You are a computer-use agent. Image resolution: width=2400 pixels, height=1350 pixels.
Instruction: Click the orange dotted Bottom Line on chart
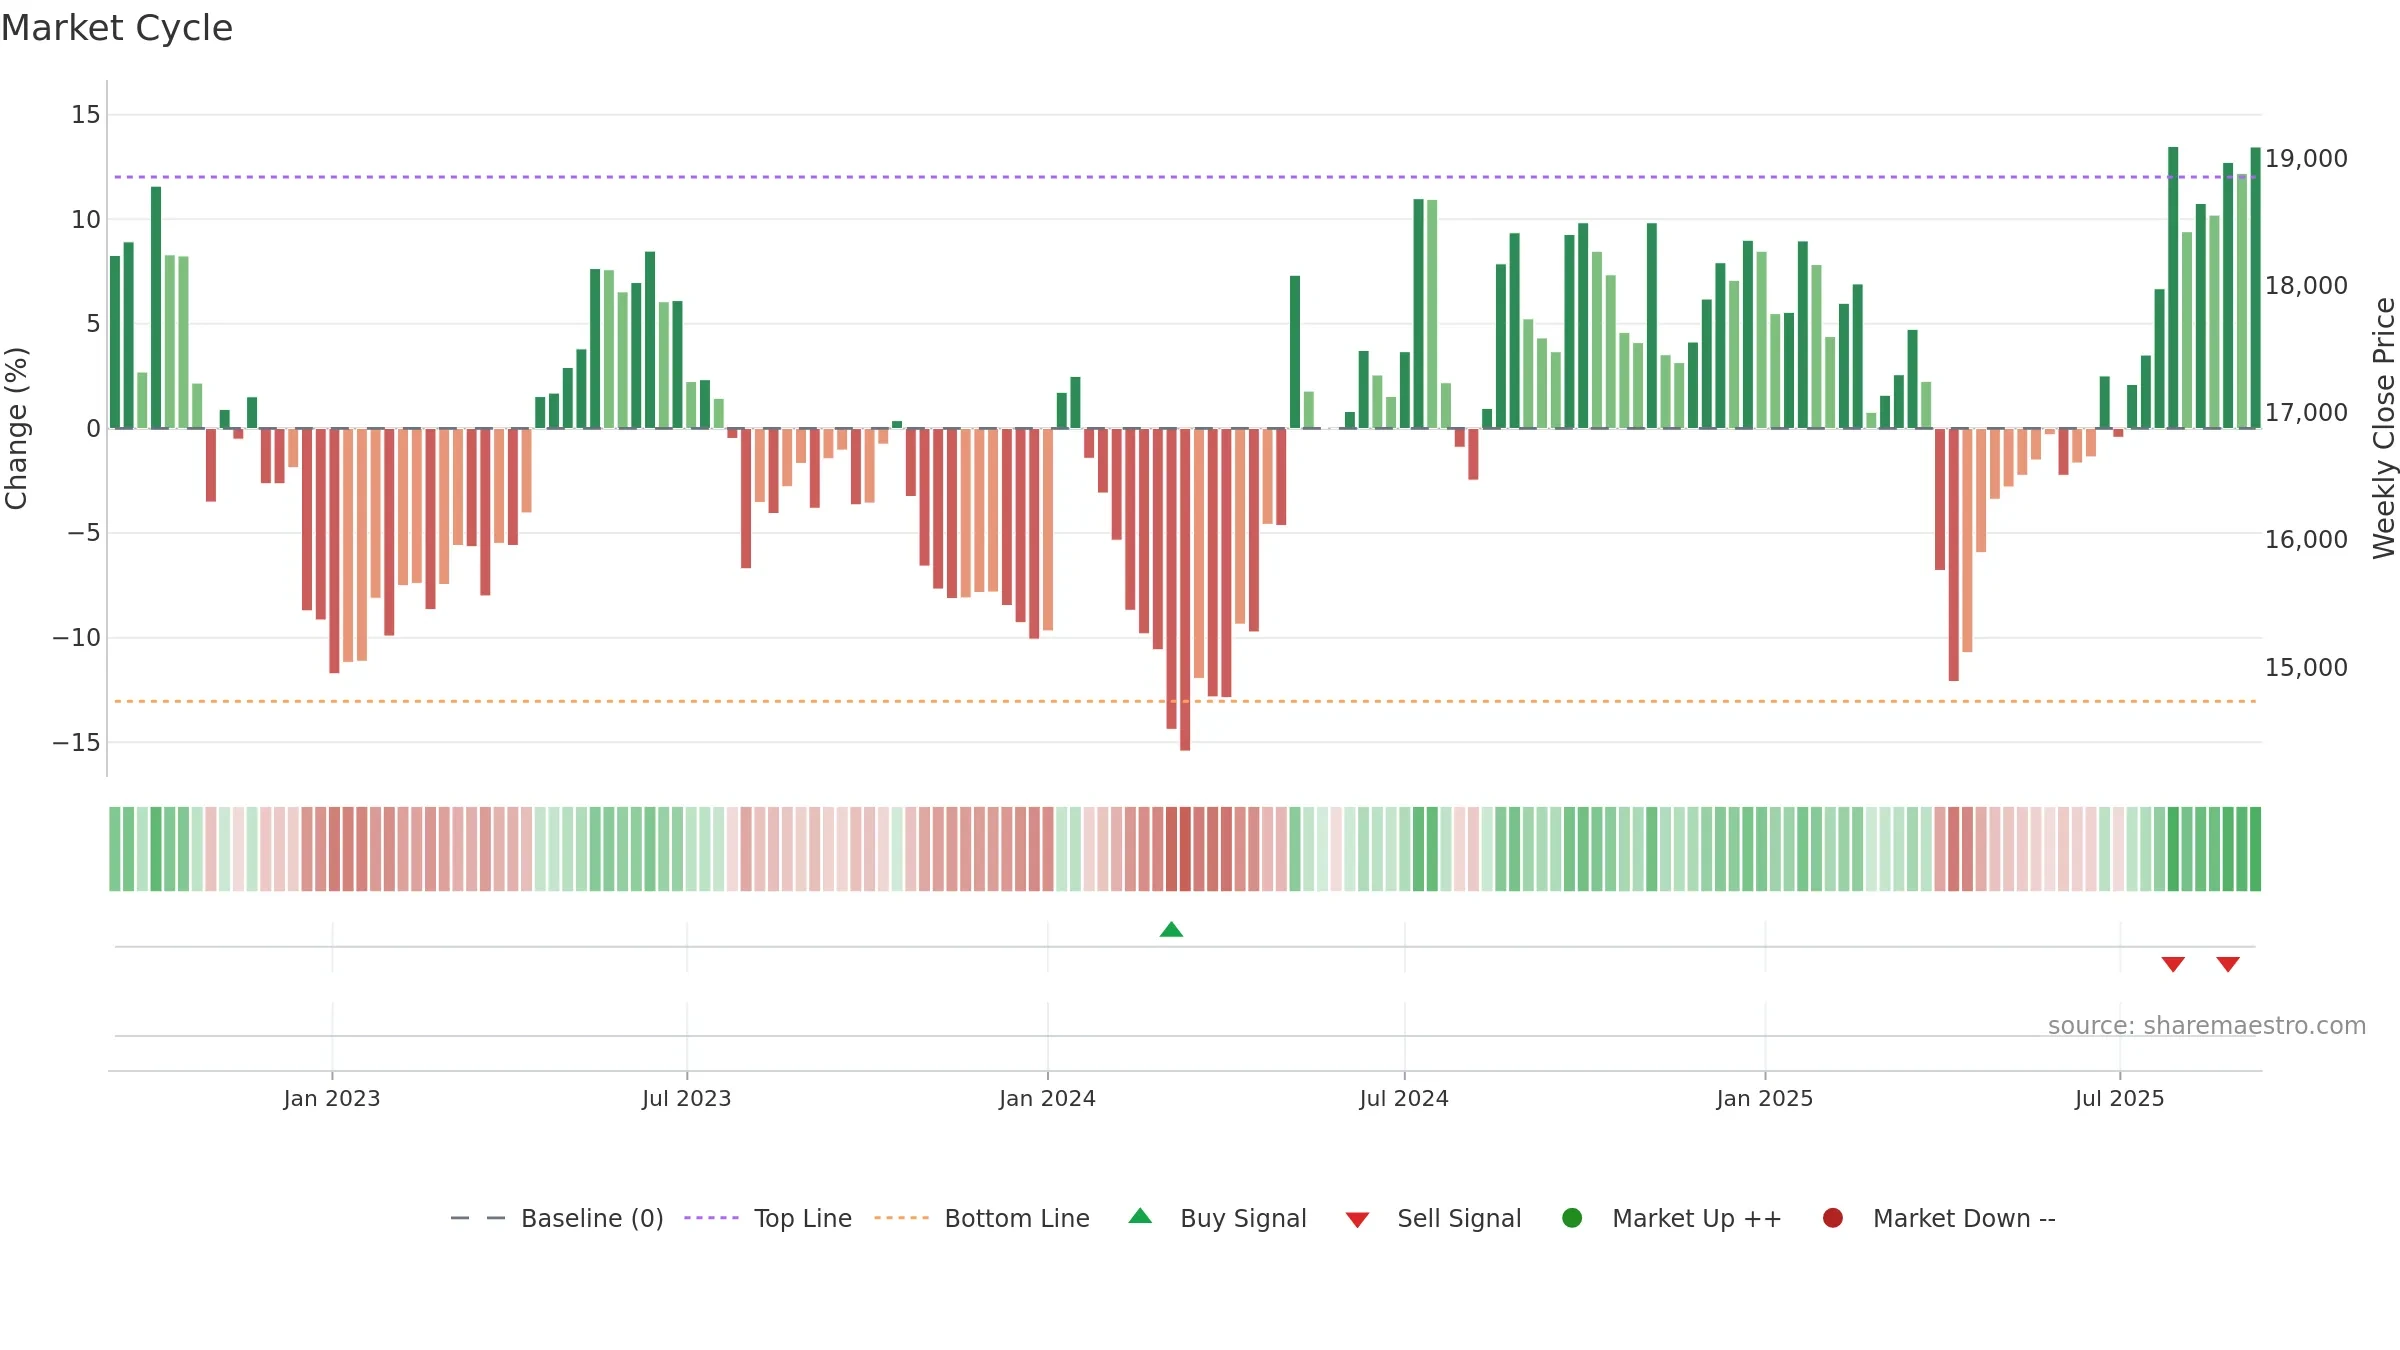pyautogui.click(x=1185, y=702)
